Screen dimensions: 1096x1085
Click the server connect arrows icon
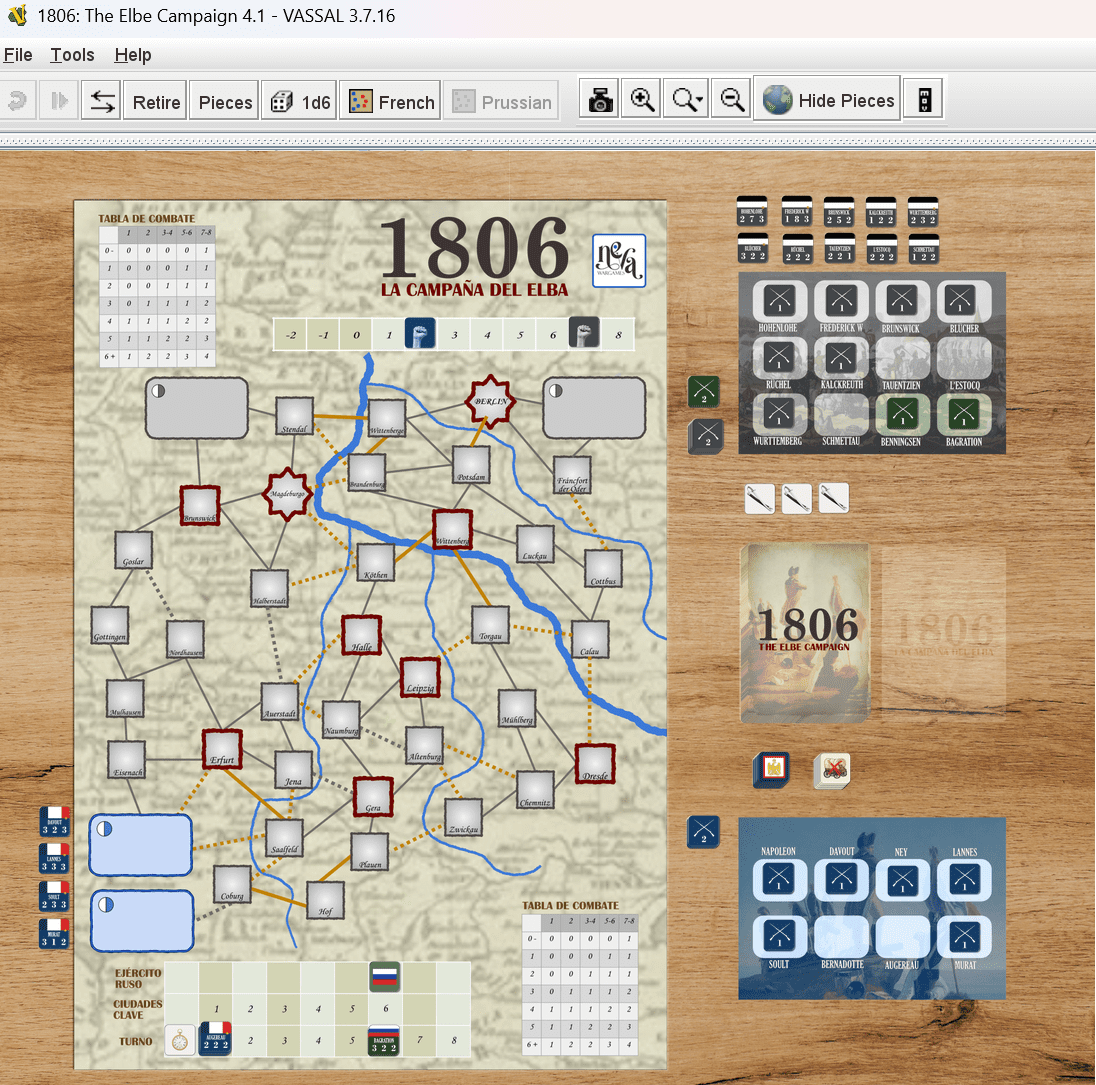click(x=101, y=102)
